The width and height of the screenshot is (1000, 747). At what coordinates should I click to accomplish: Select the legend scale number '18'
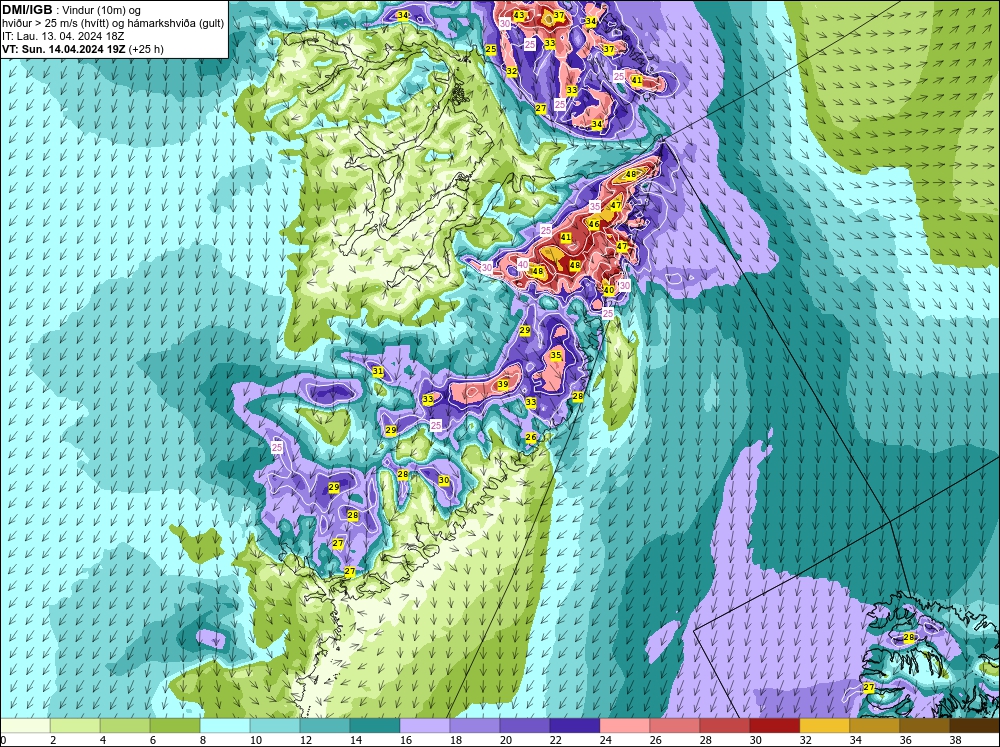(x=456, y=740)
